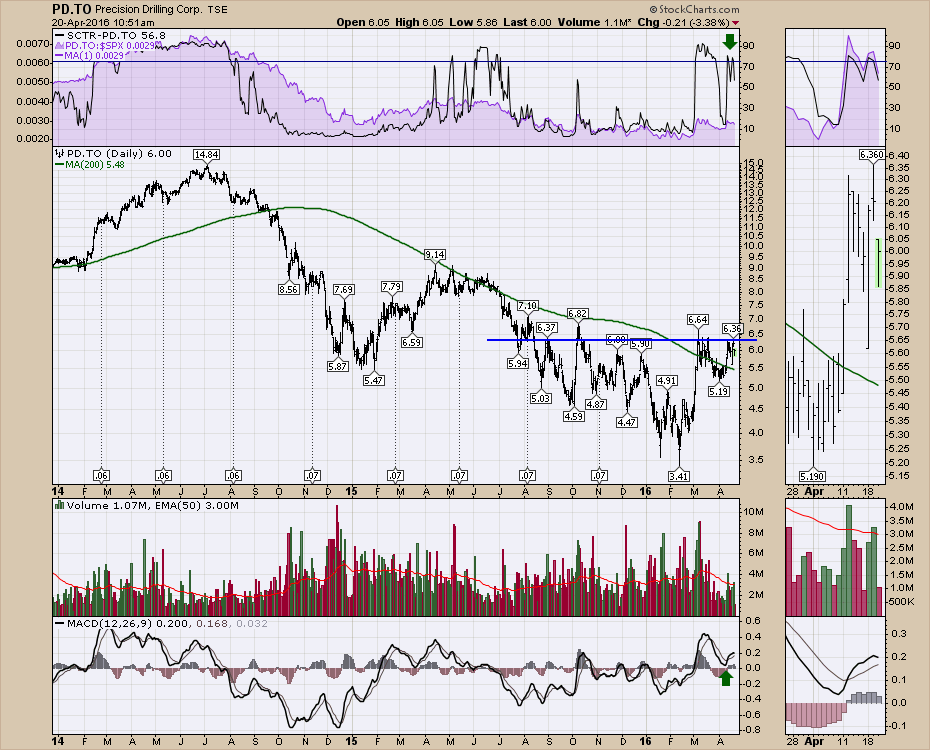The image size is (930, 750).
Task: Click the 6.59 price label
Action: 411,342
